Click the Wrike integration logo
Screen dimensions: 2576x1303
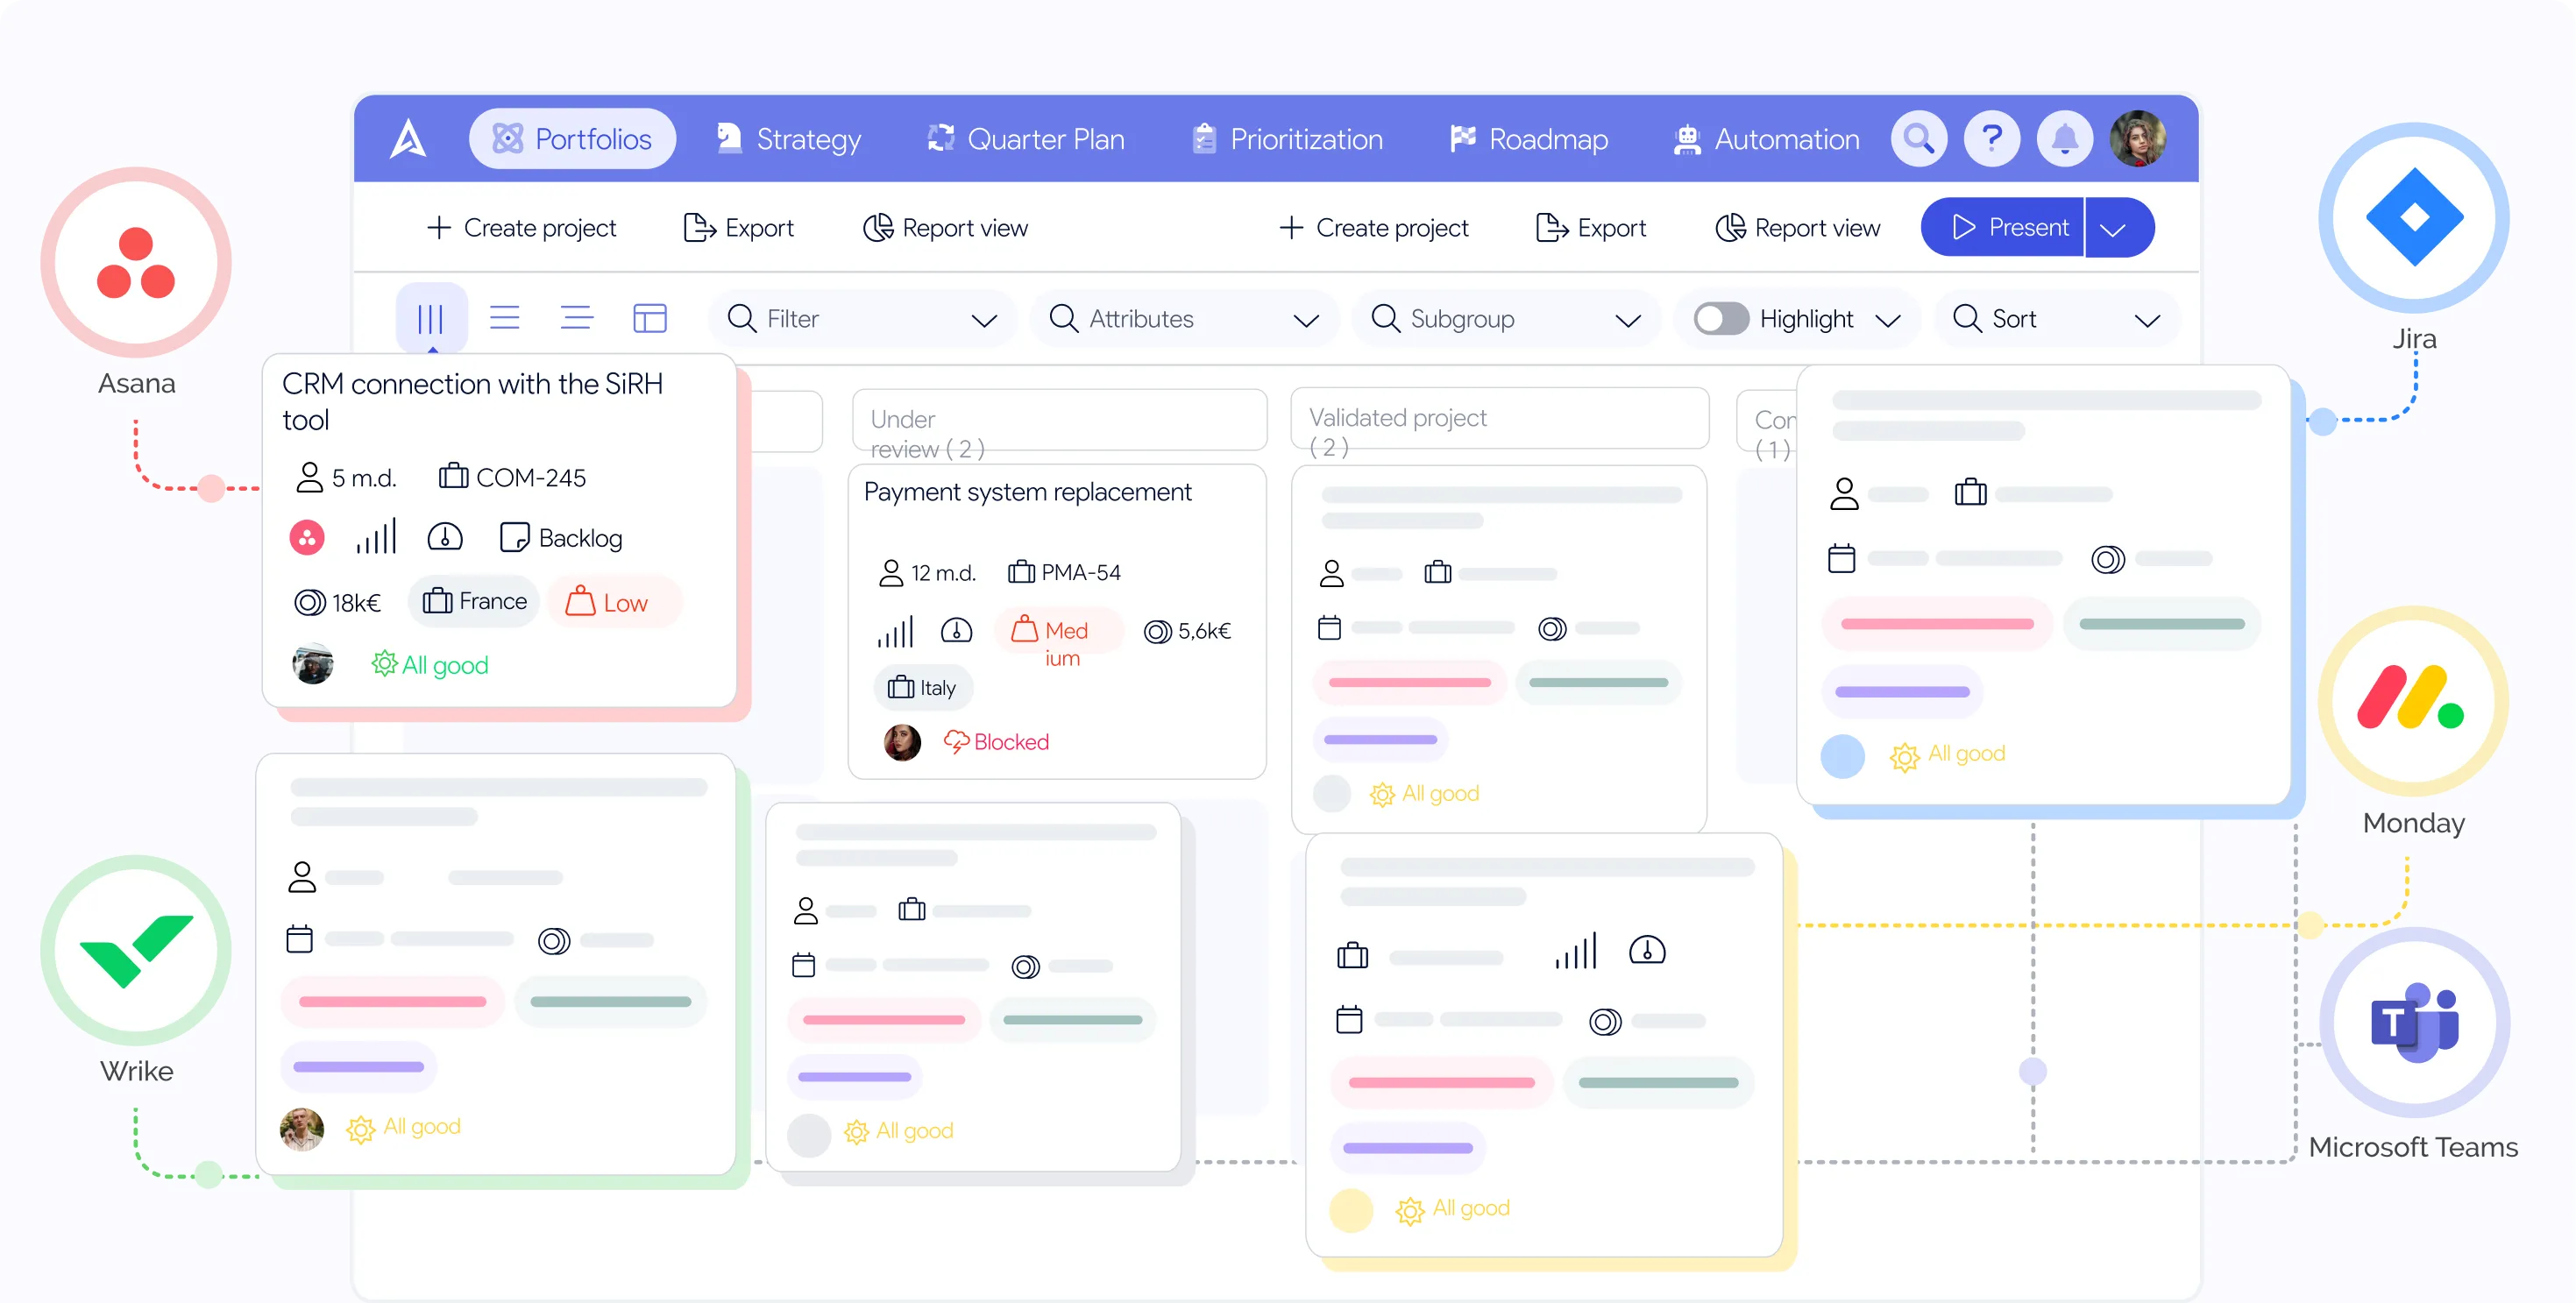135,950
